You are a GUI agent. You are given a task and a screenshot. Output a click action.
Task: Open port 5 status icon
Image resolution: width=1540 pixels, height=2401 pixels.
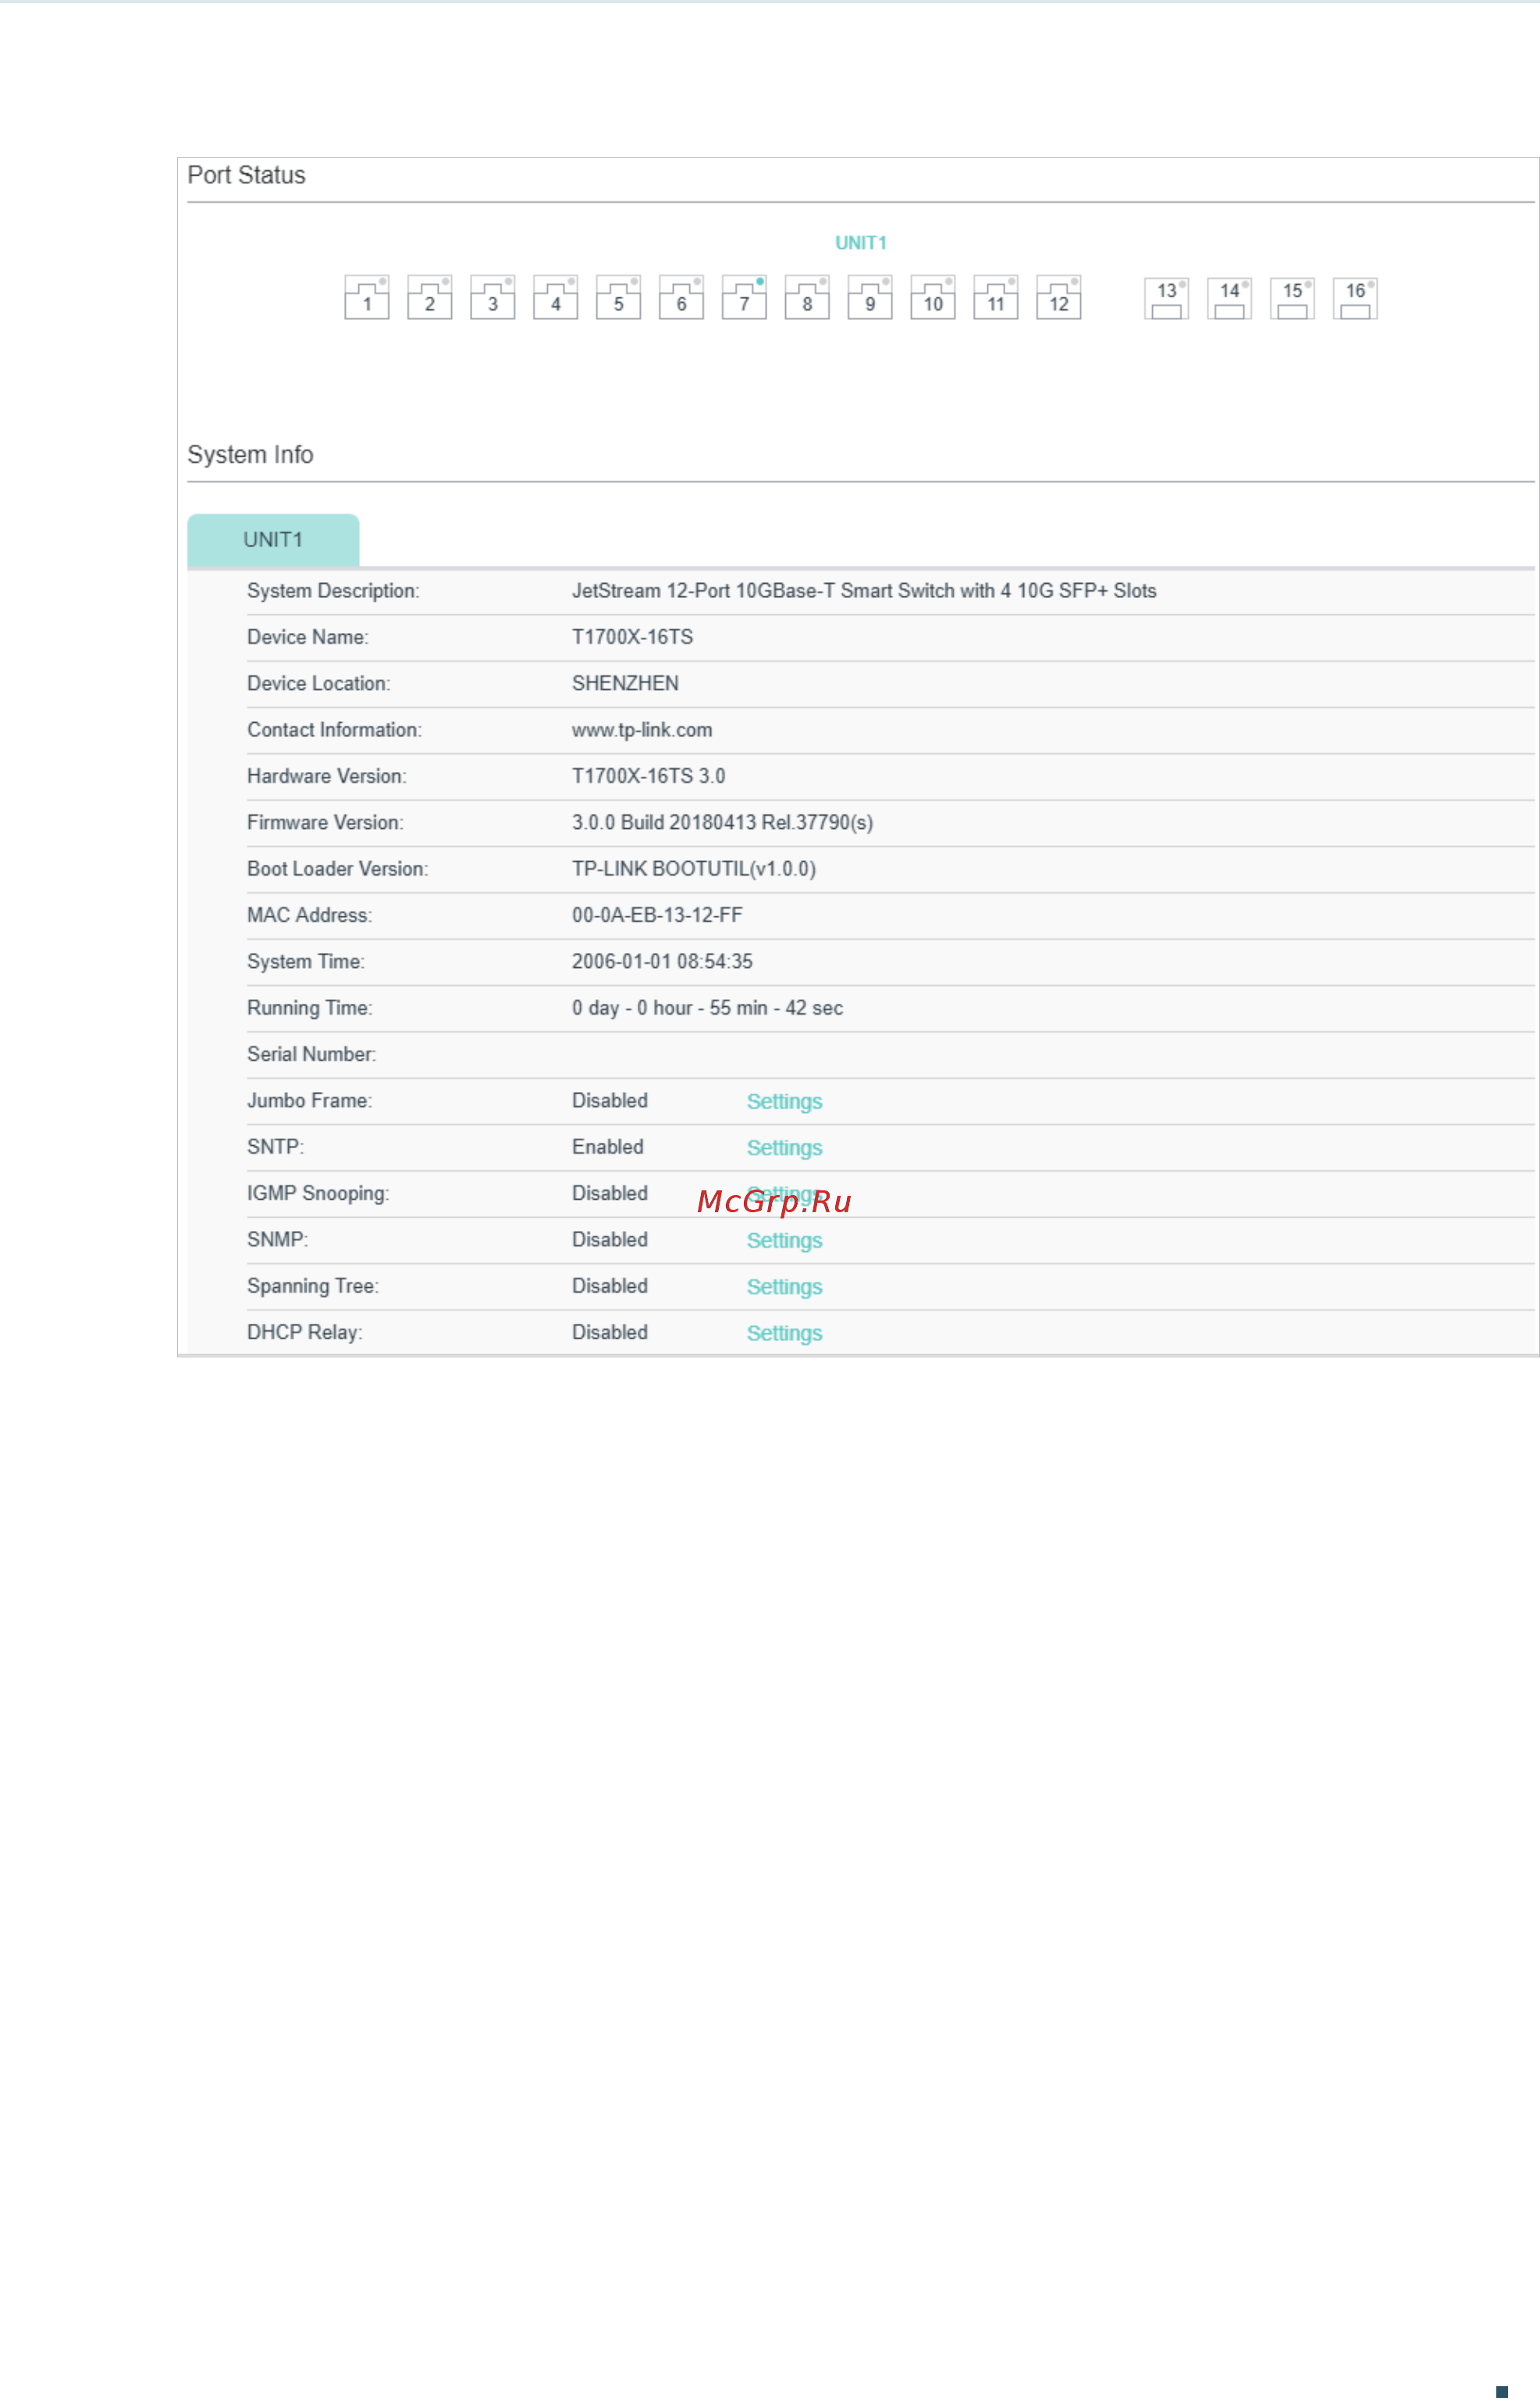point(619,297)
